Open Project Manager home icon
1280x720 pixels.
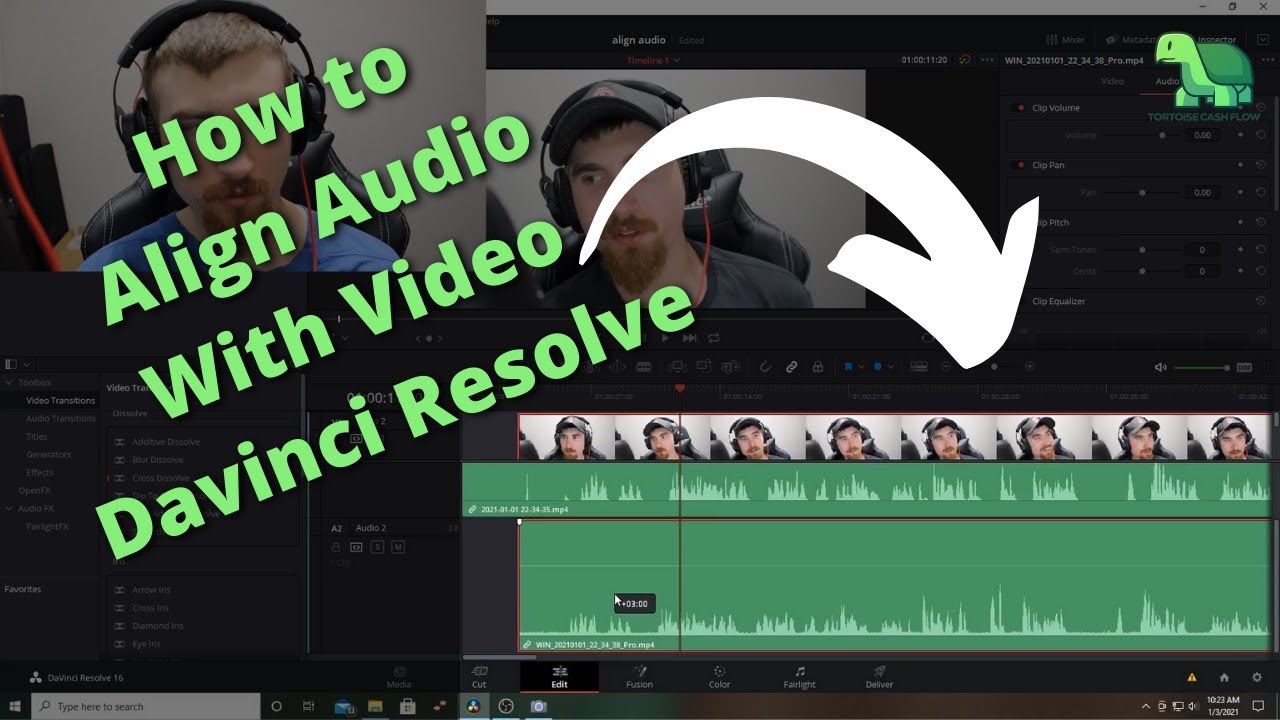click(x=1224, y=677)
